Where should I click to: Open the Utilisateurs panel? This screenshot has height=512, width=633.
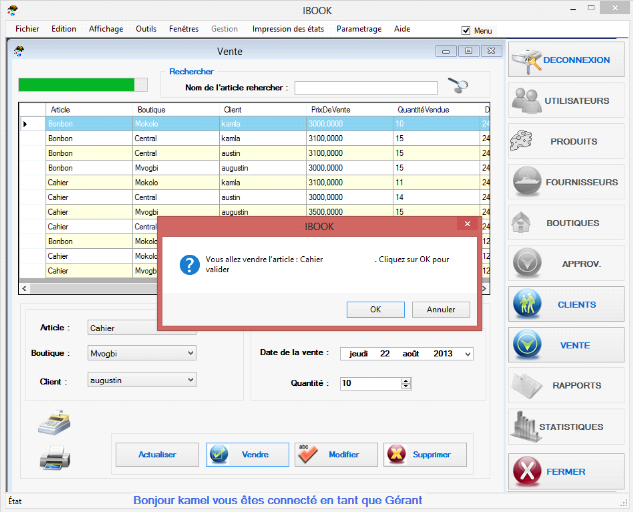pos(567,101)
